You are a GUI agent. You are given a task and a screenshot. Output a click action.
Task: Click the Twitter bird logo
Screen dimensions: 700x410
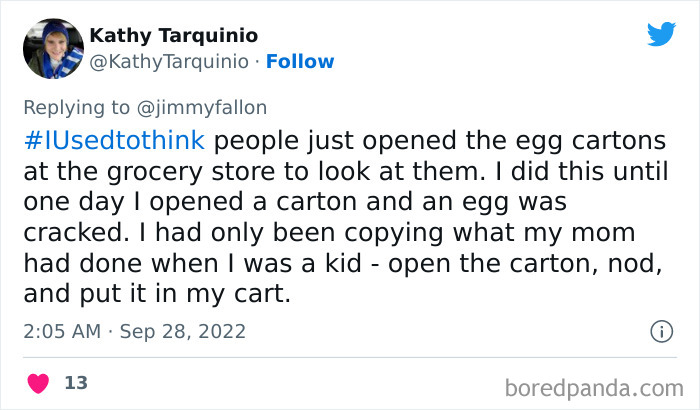pos(661,34)
